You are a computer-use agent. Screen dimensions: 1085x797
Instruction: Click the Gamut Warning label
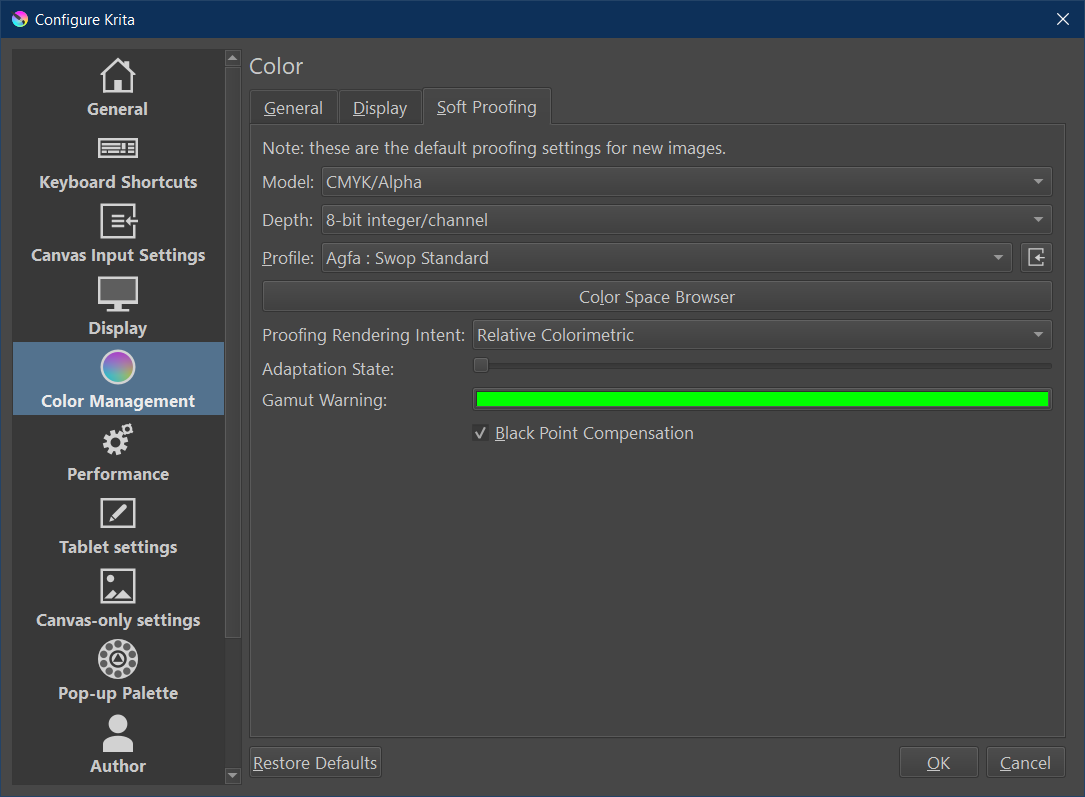pos(325,400)
